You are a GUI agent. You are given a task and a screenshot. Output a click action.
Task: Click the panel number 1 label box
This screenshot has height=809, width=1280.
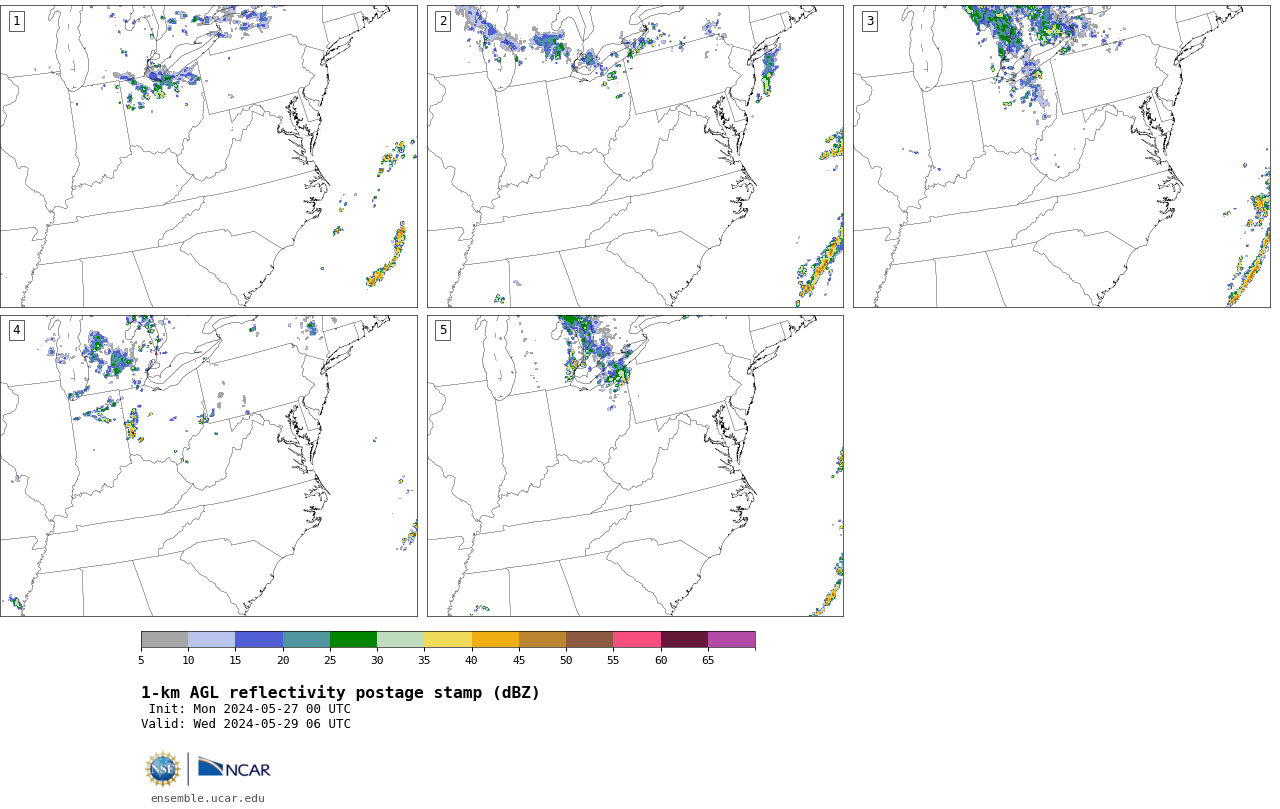coord(16,21)
